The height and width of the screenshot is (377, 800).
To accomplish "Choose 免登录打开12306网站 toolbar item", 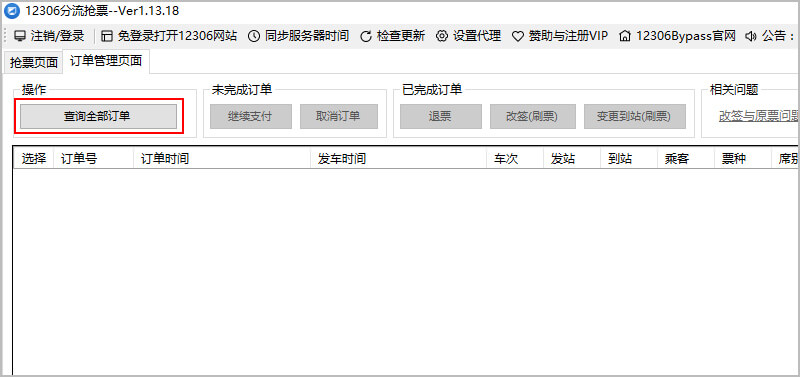I will (x=177, y=36).
